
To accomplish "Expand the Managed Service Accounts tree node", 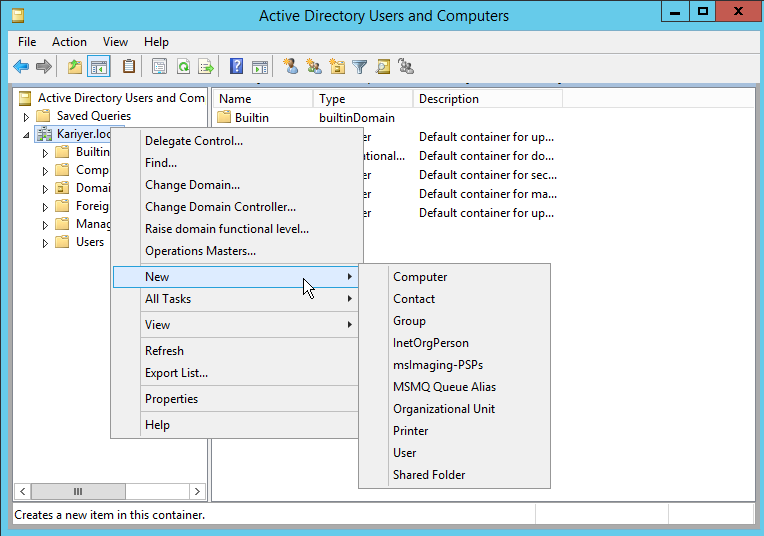I will pyautogui.click(x=45, y=225).
